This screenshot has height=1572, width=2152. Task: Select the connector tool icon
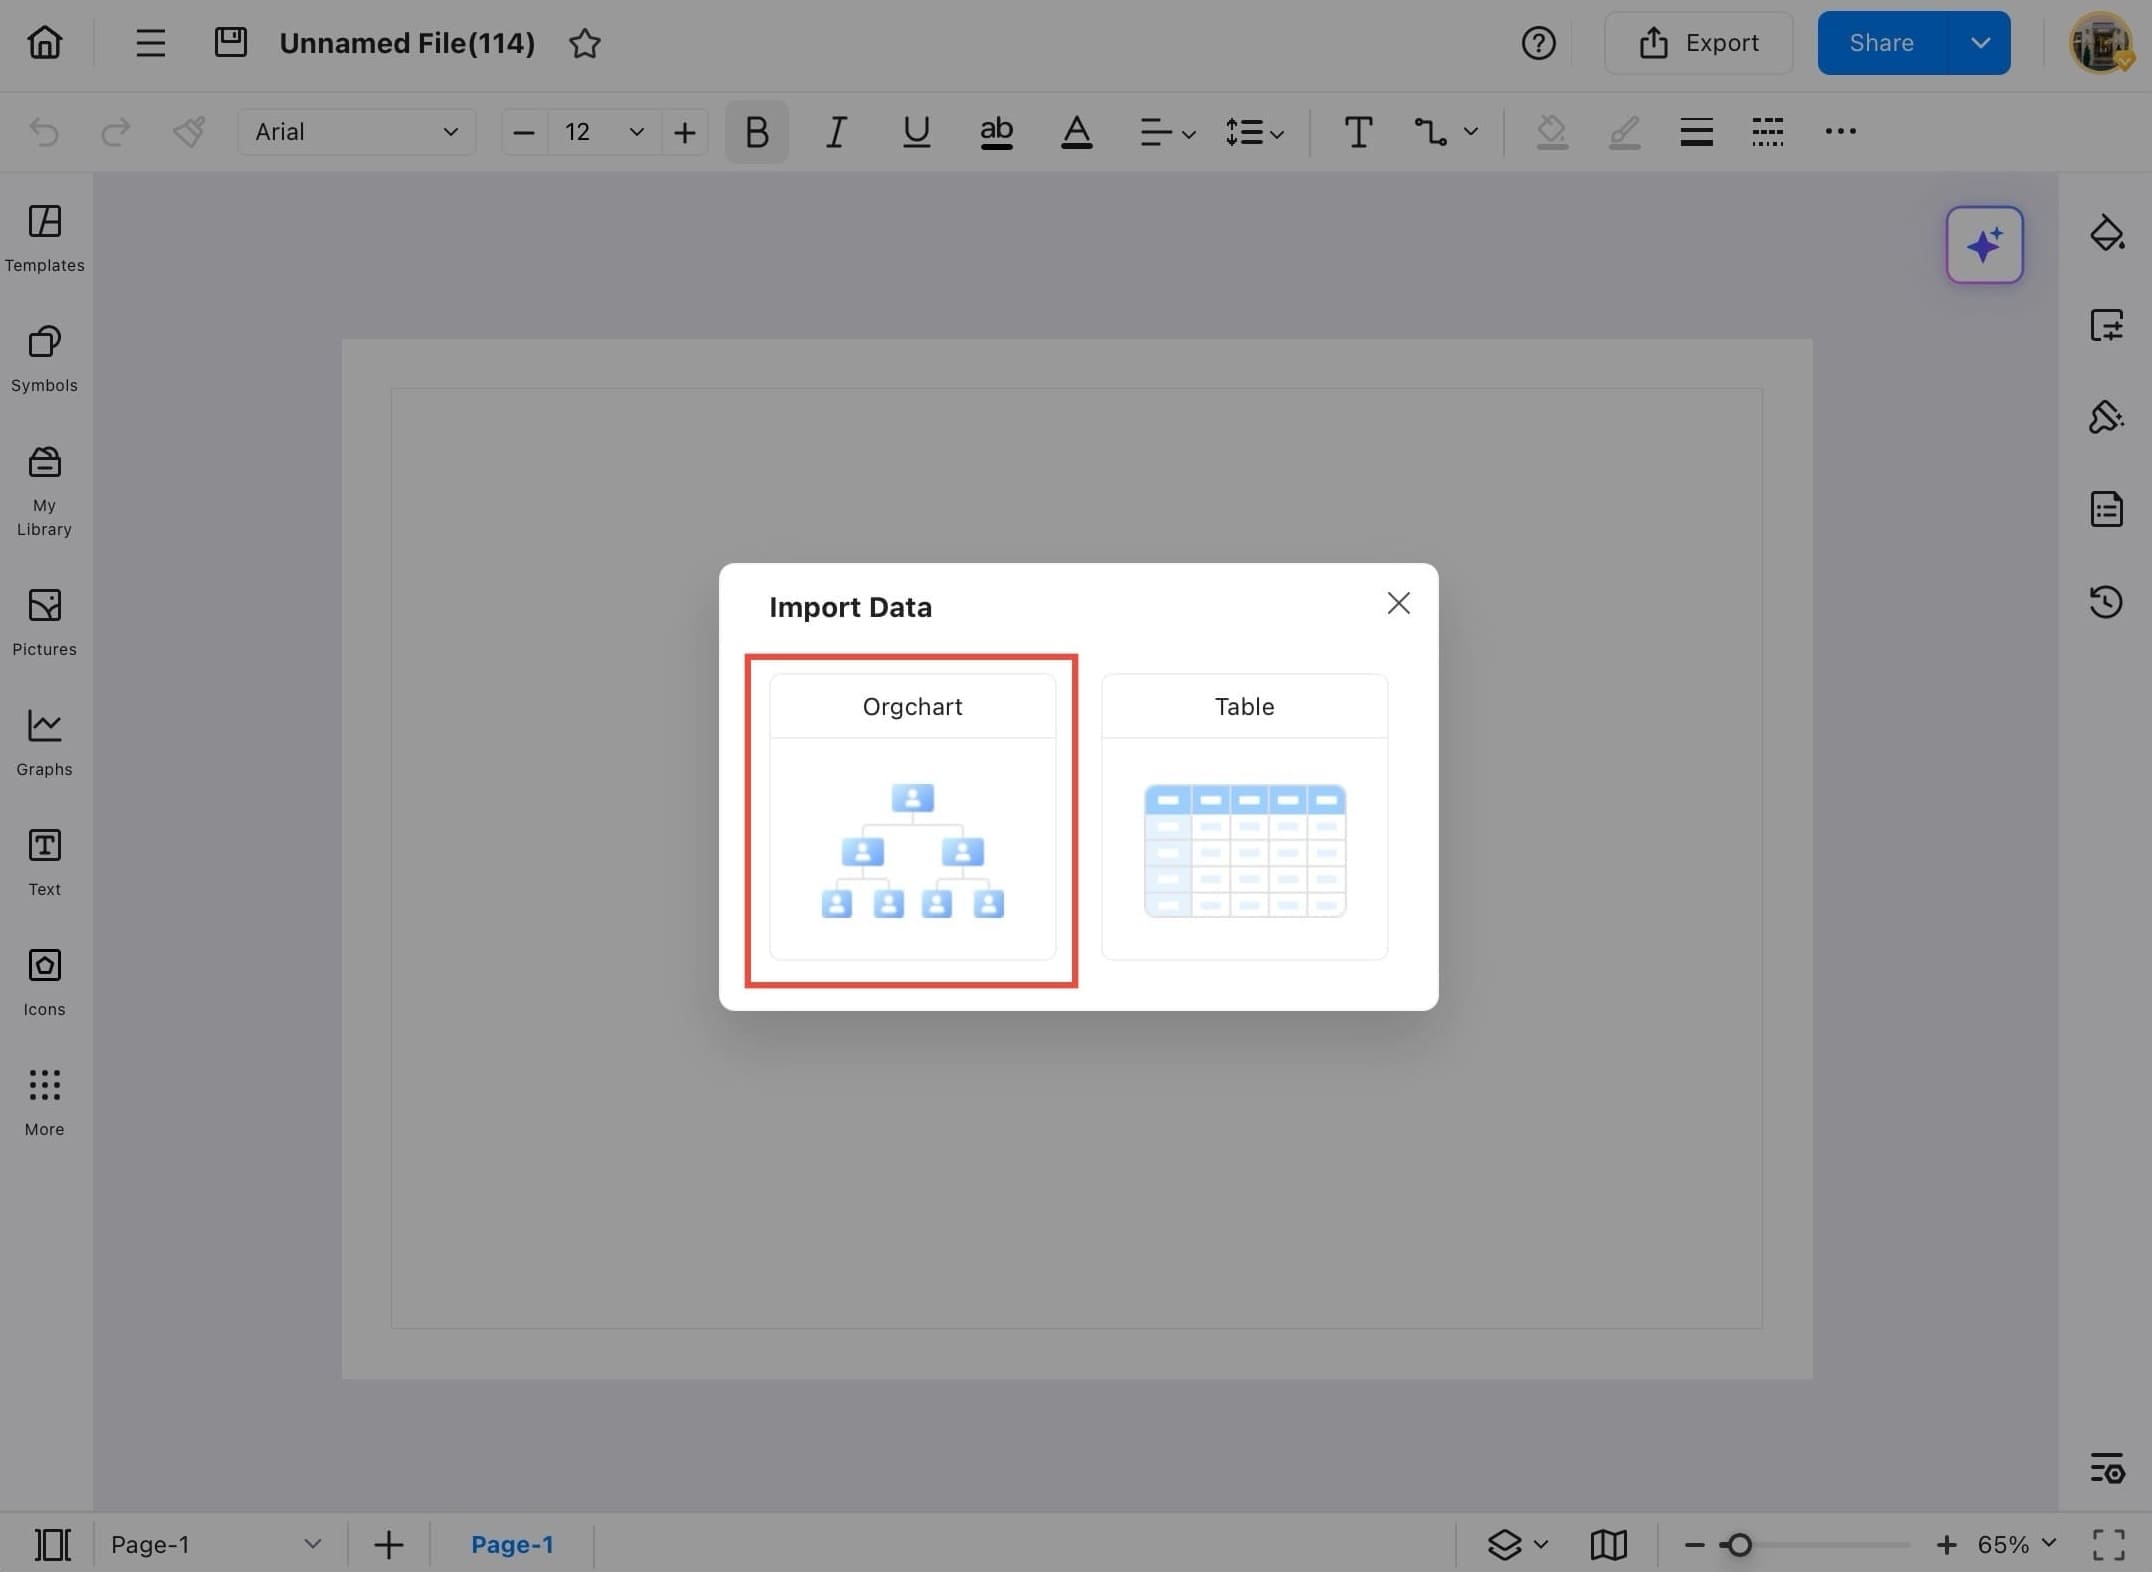pos(1430,132)
